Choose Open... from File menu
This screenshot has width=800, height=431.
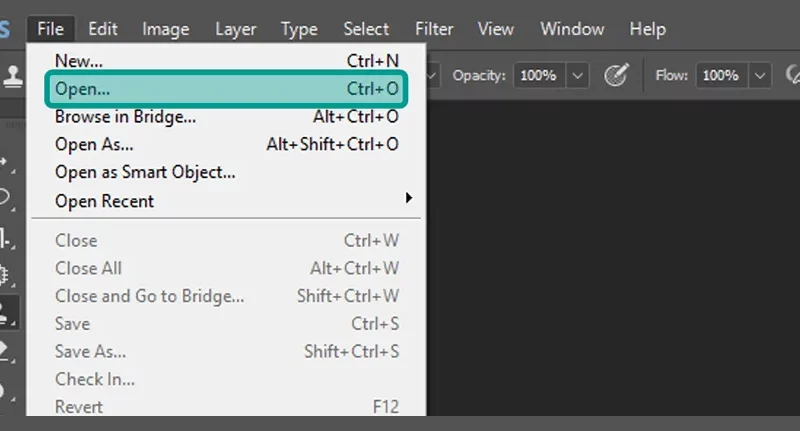click(227, 89)
